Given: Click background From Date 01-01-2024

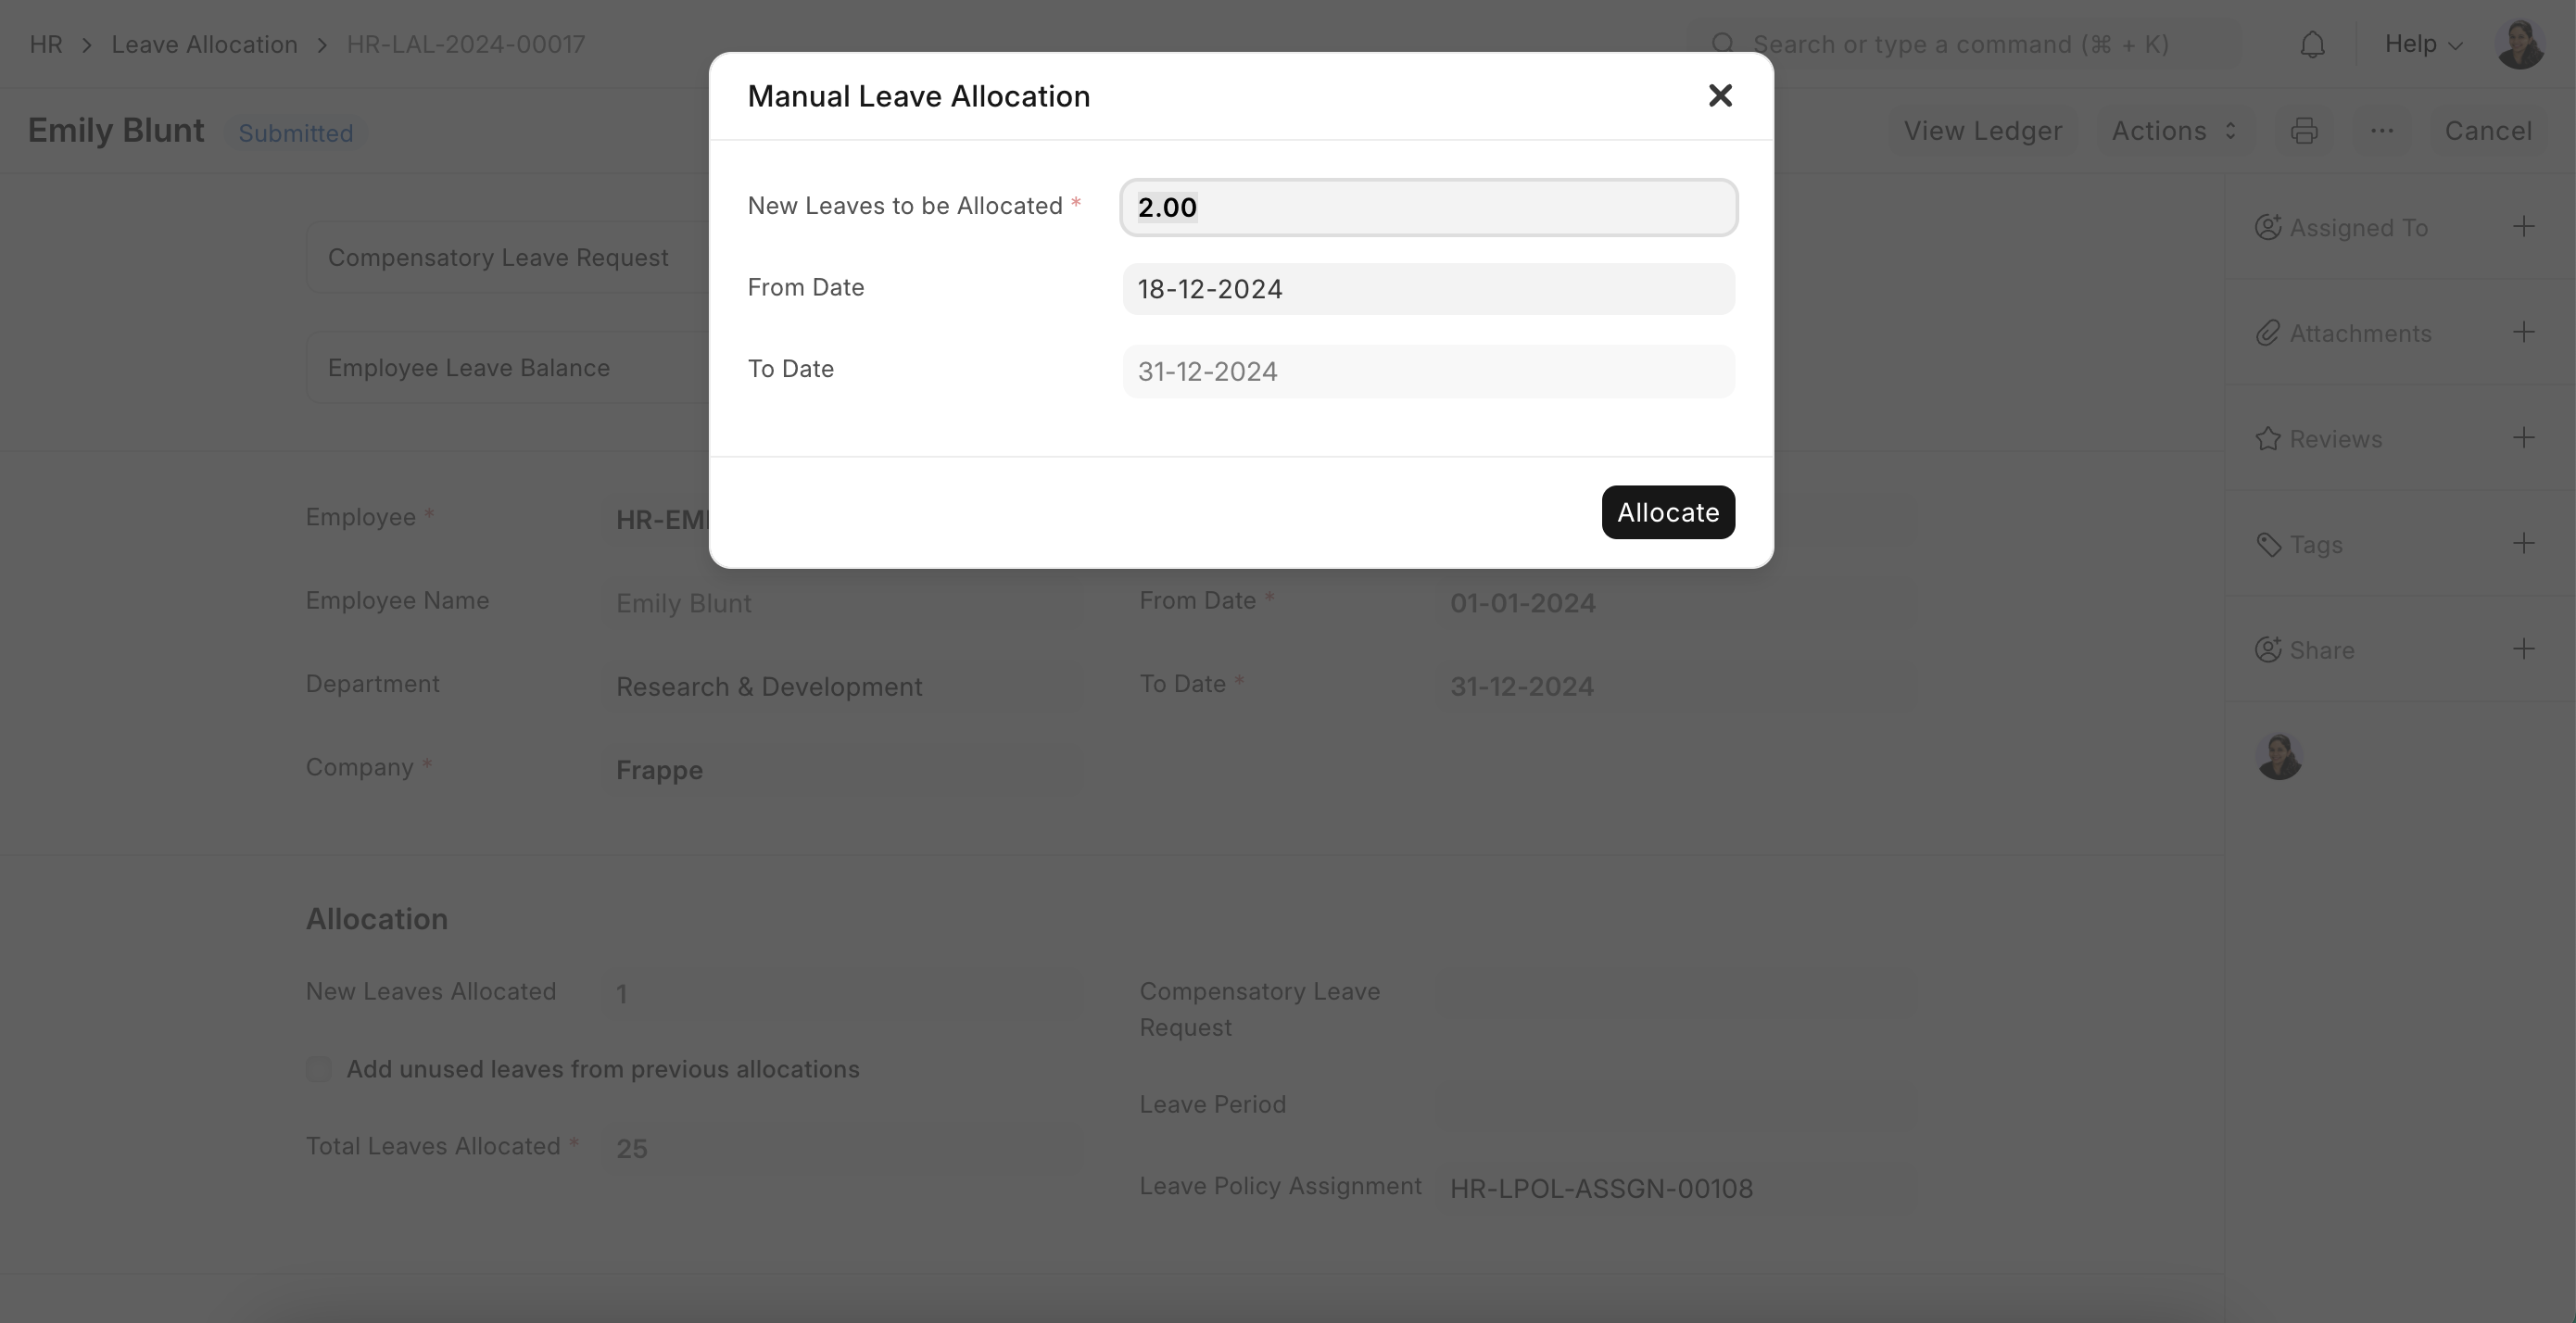Looking at the screenshot, I should coord(1522,603).
